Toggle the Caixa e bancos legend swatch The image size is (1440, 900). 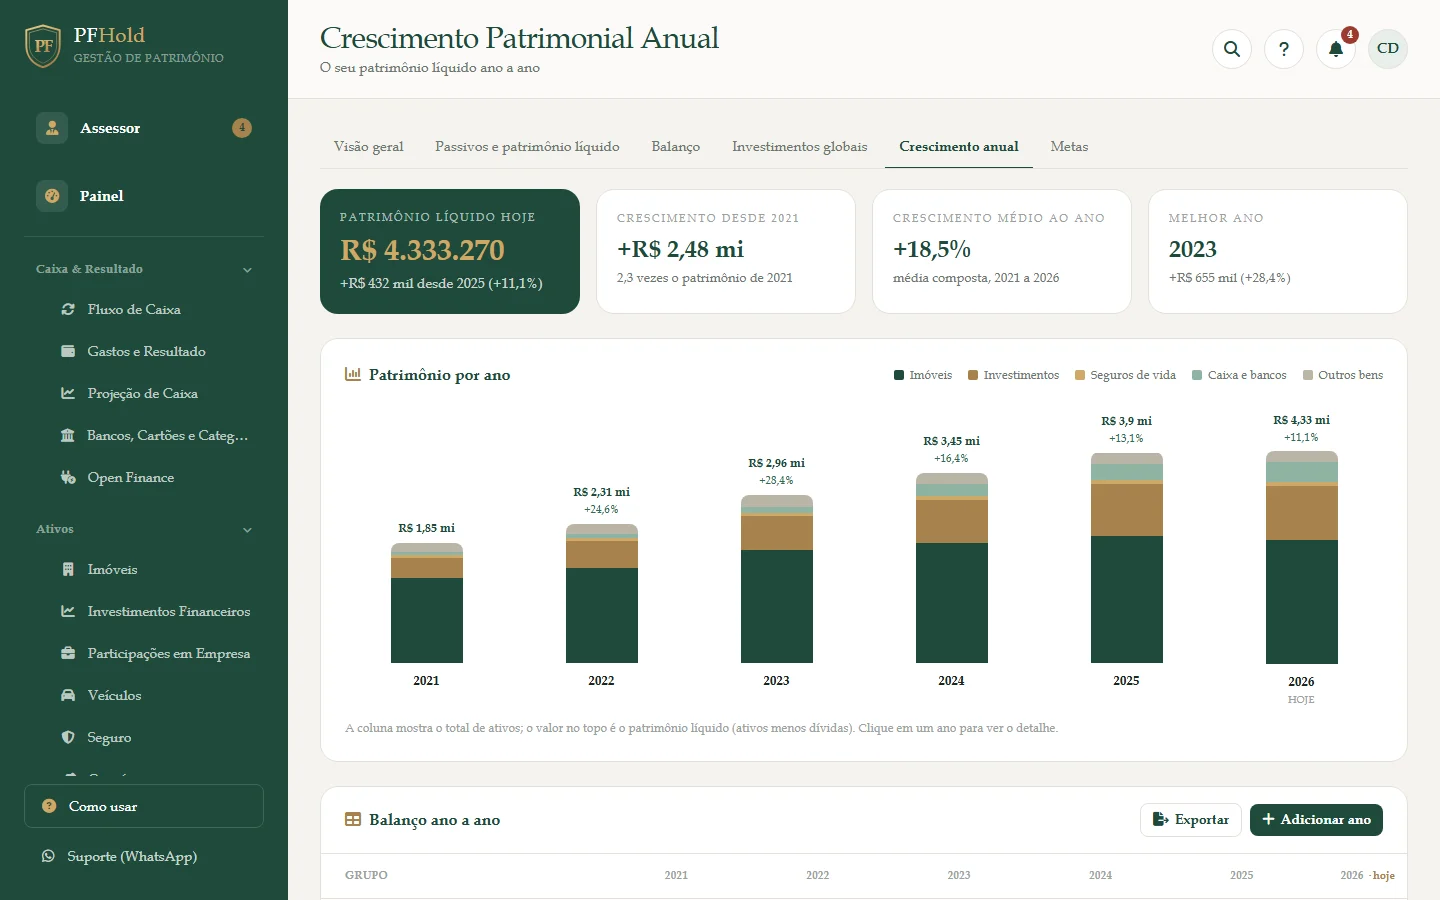[x=1197, y=375]
